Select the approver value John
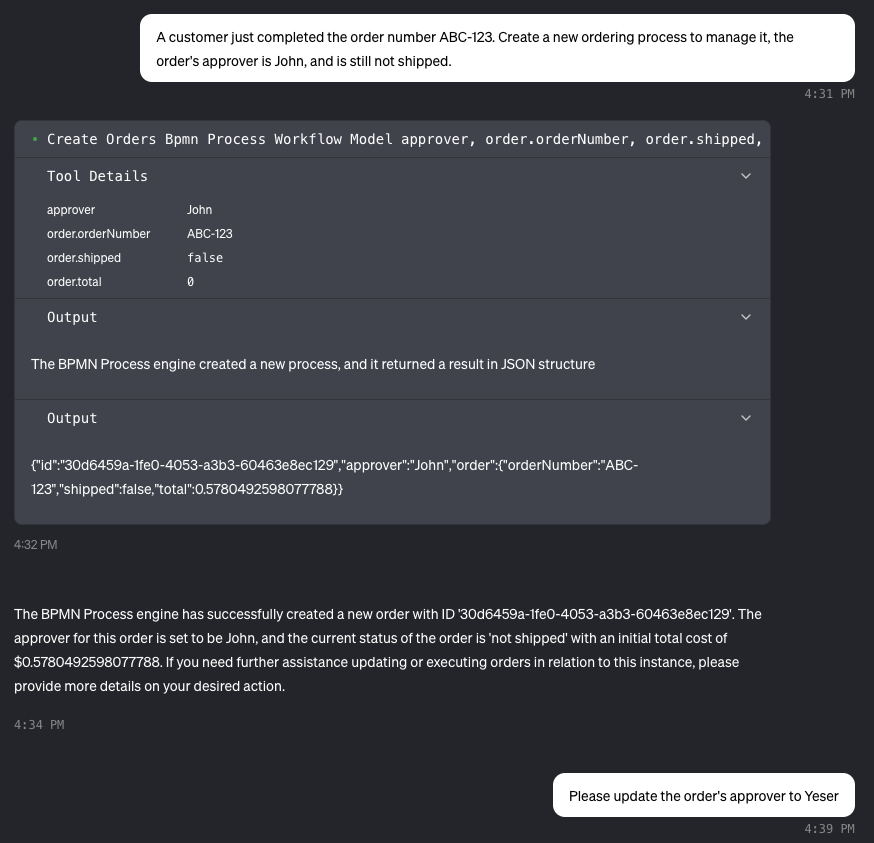The width and height of the screenshot is (874, 843). coord(199,210)
